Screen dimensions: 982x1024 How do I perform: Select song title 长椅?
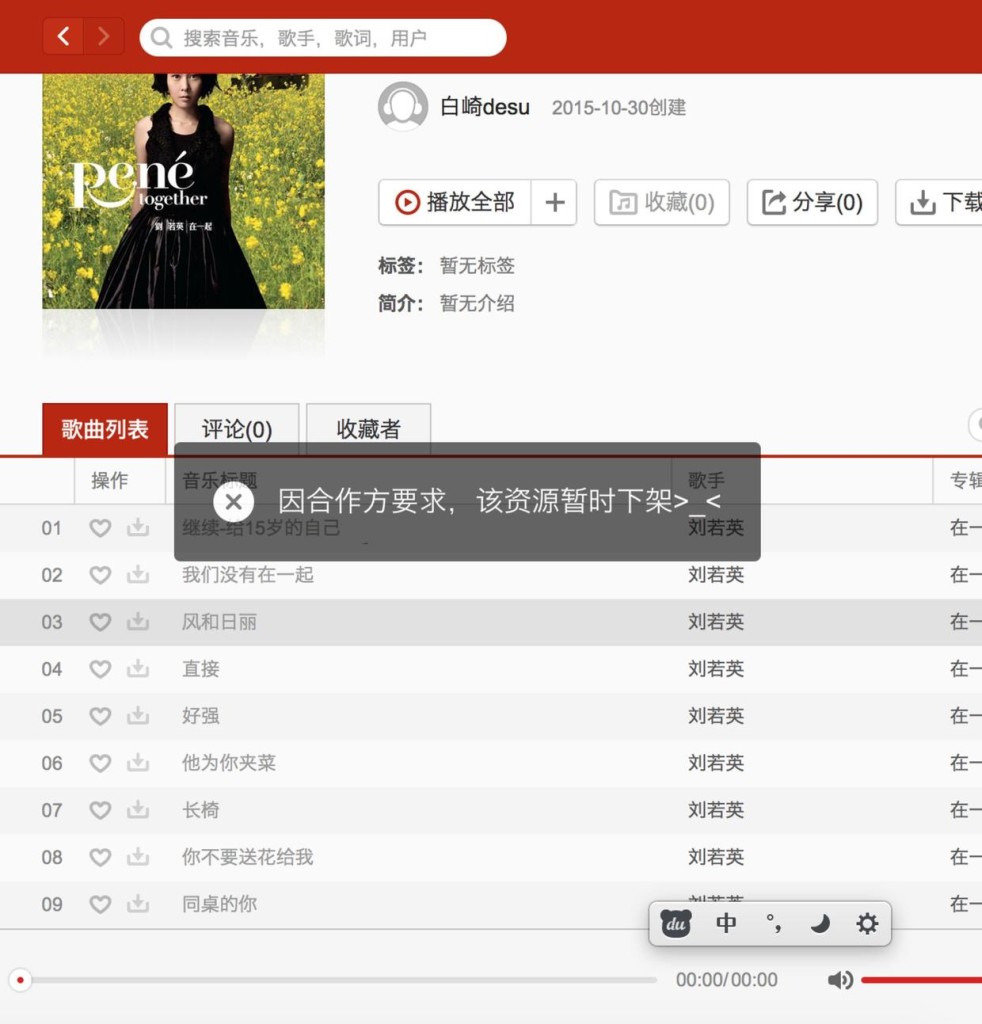tap(200, 810)
